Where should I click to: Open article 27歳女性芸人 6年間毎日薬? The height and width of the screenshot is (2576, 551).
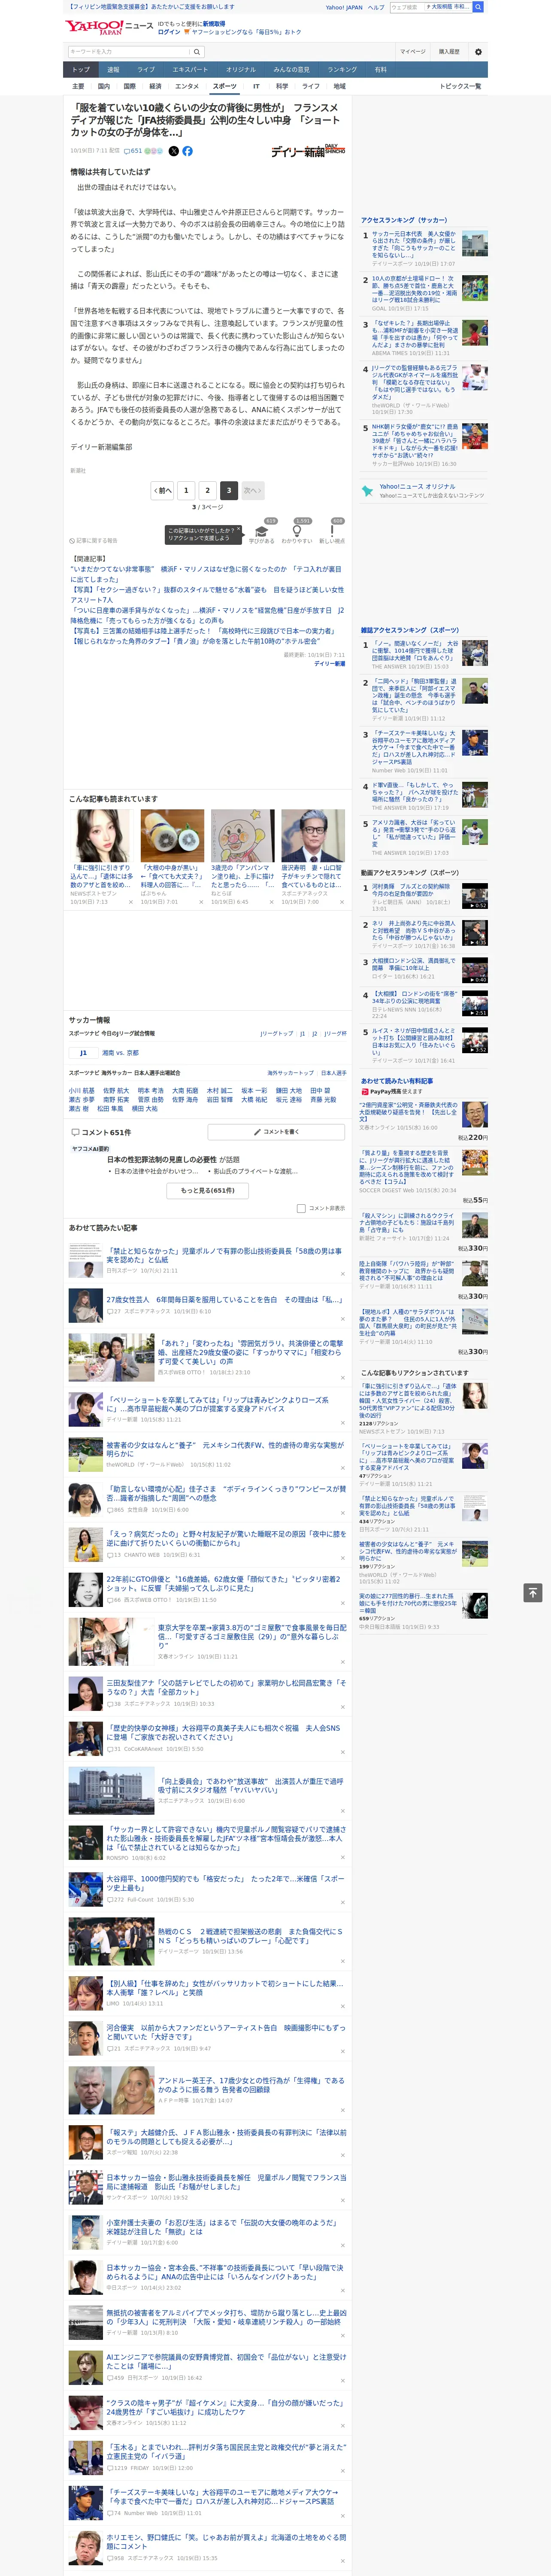[224, 1300]
